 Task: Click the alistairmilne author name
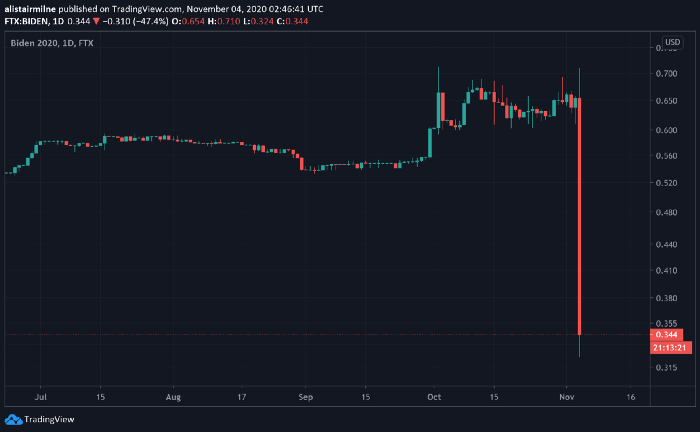point(30,9)
